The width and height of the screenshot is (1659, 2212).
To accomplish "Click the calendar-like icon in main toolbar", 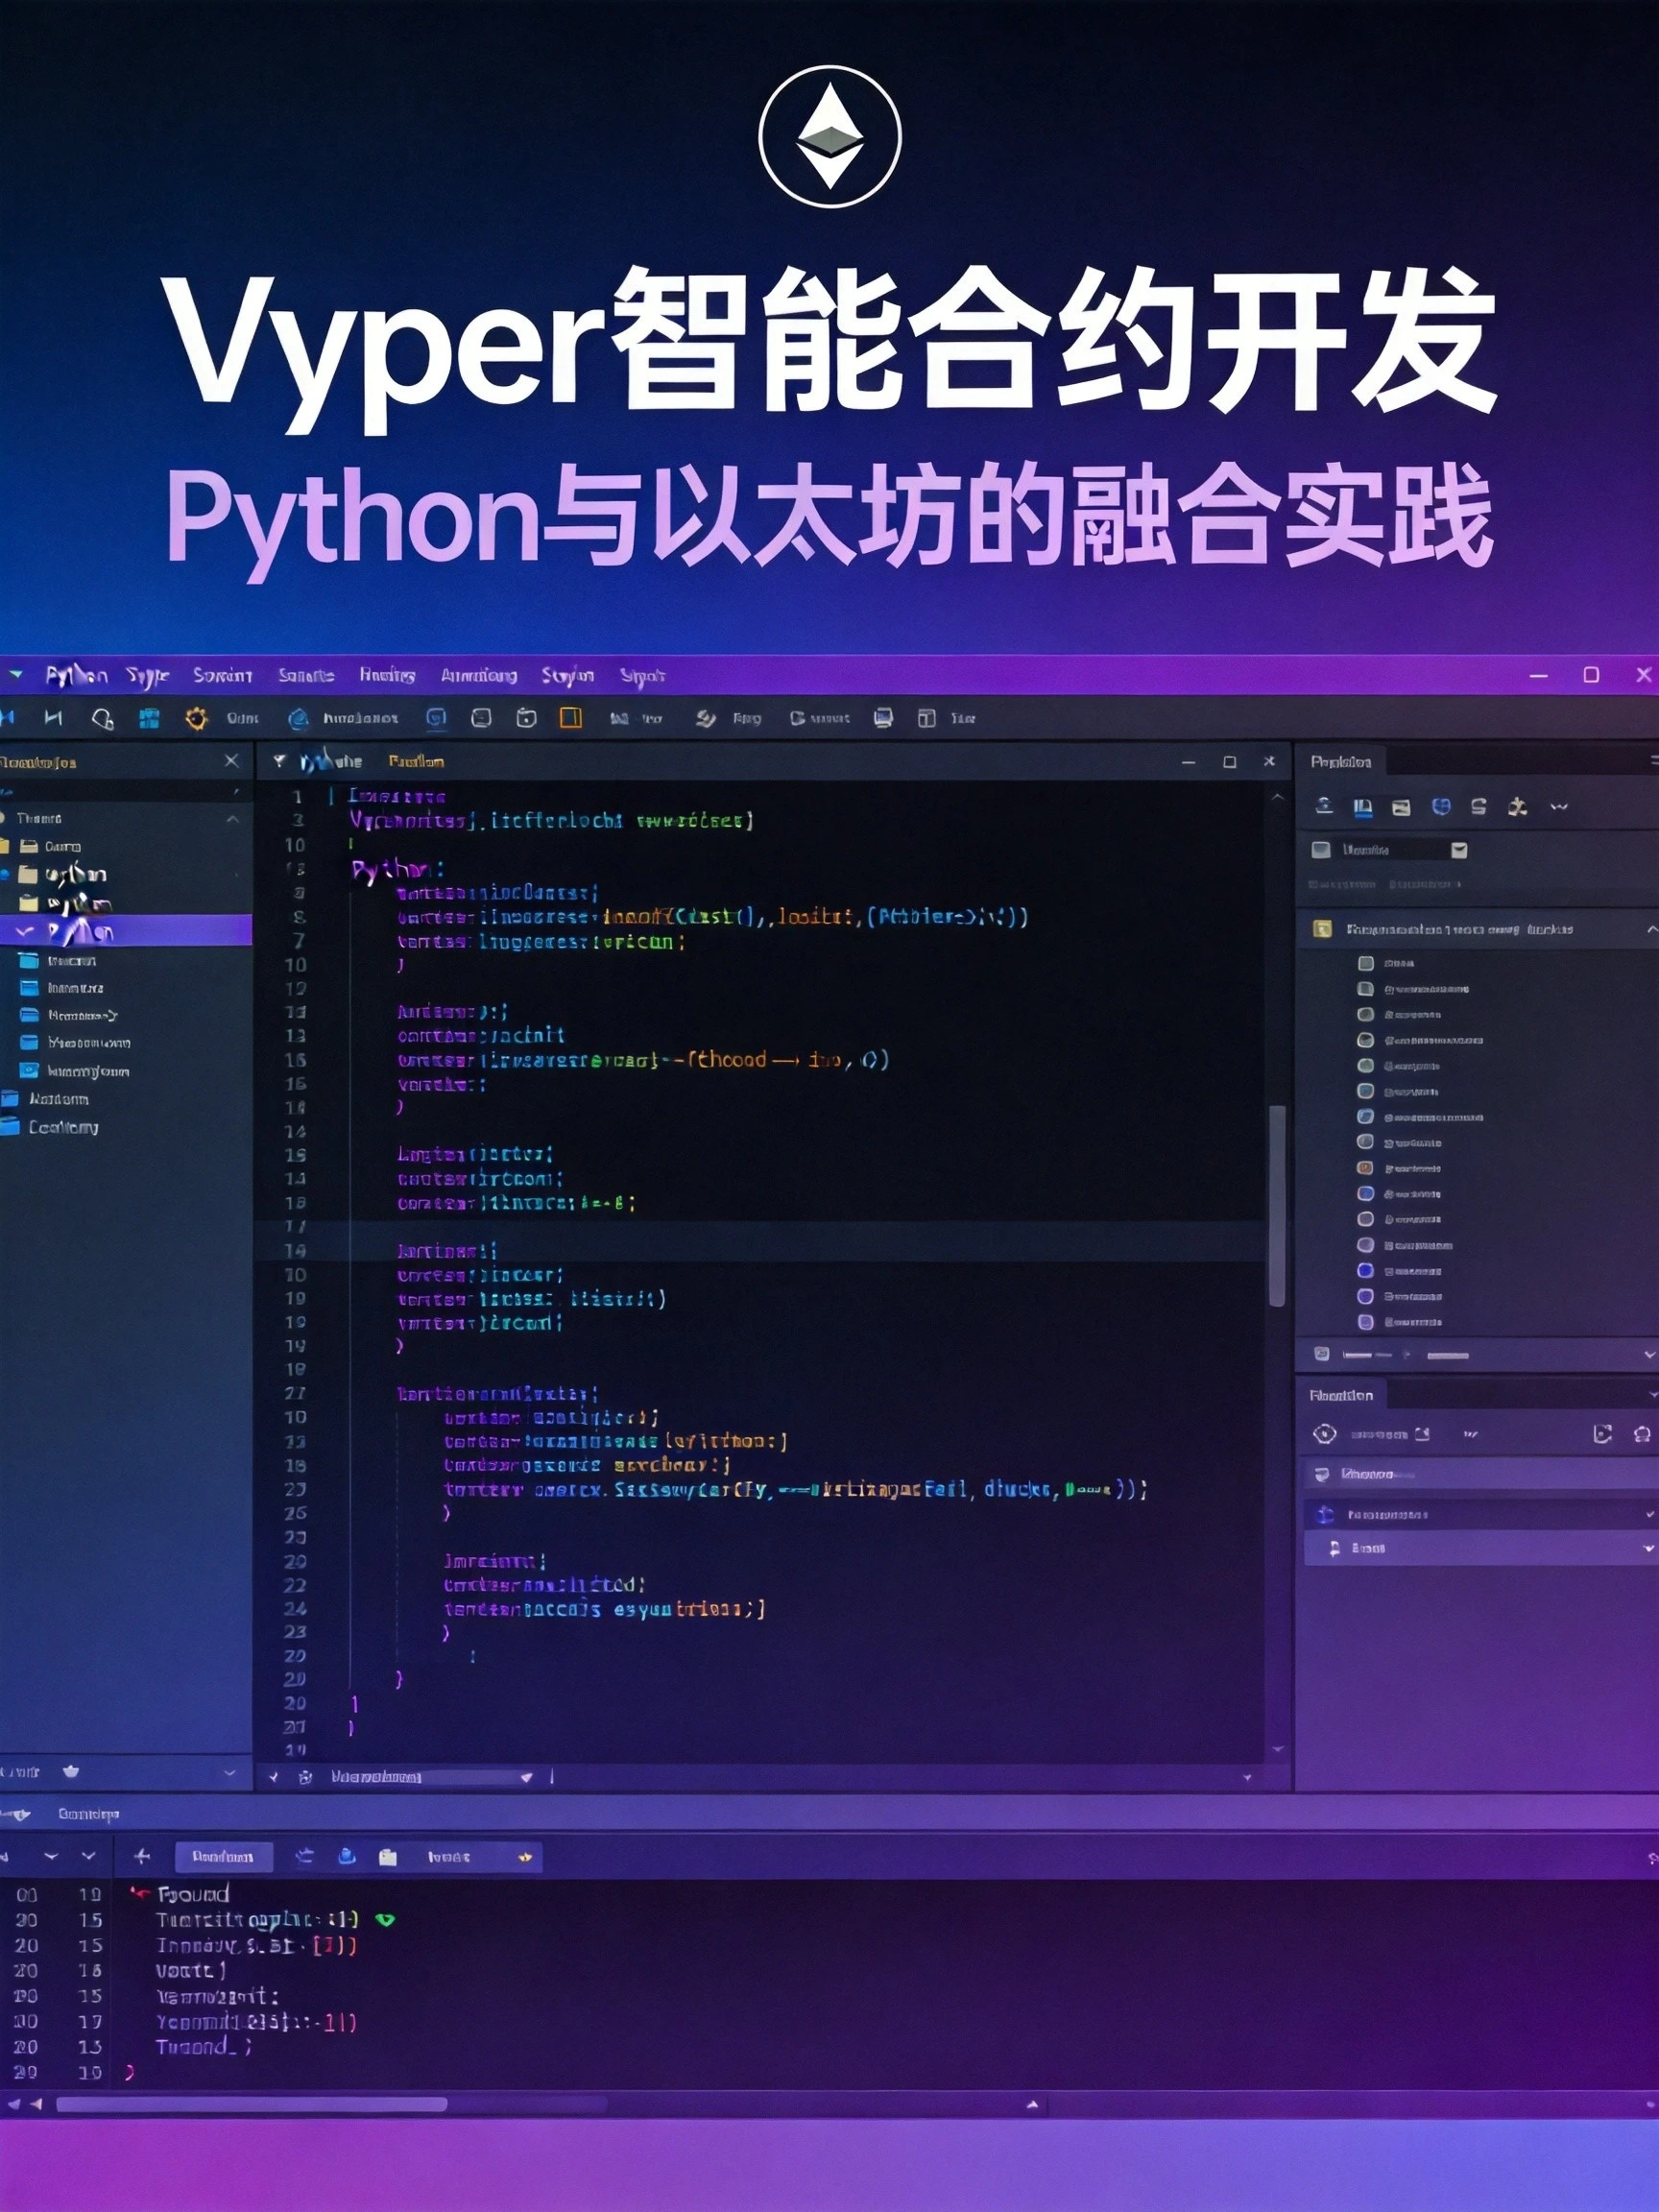I will click(x=526, y=717).
